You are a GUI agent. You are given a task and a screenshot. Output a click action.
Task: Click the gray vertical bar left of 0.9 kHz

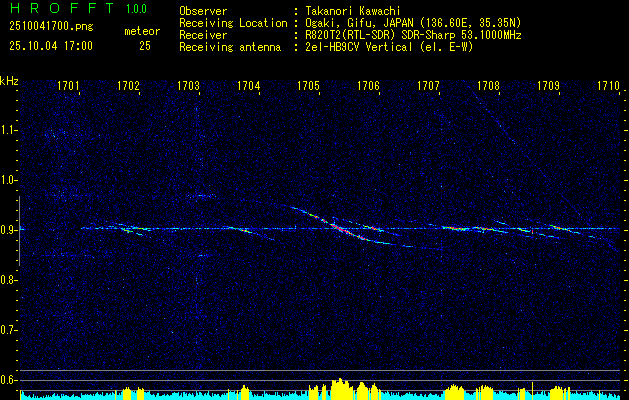(x=19, y=231)
